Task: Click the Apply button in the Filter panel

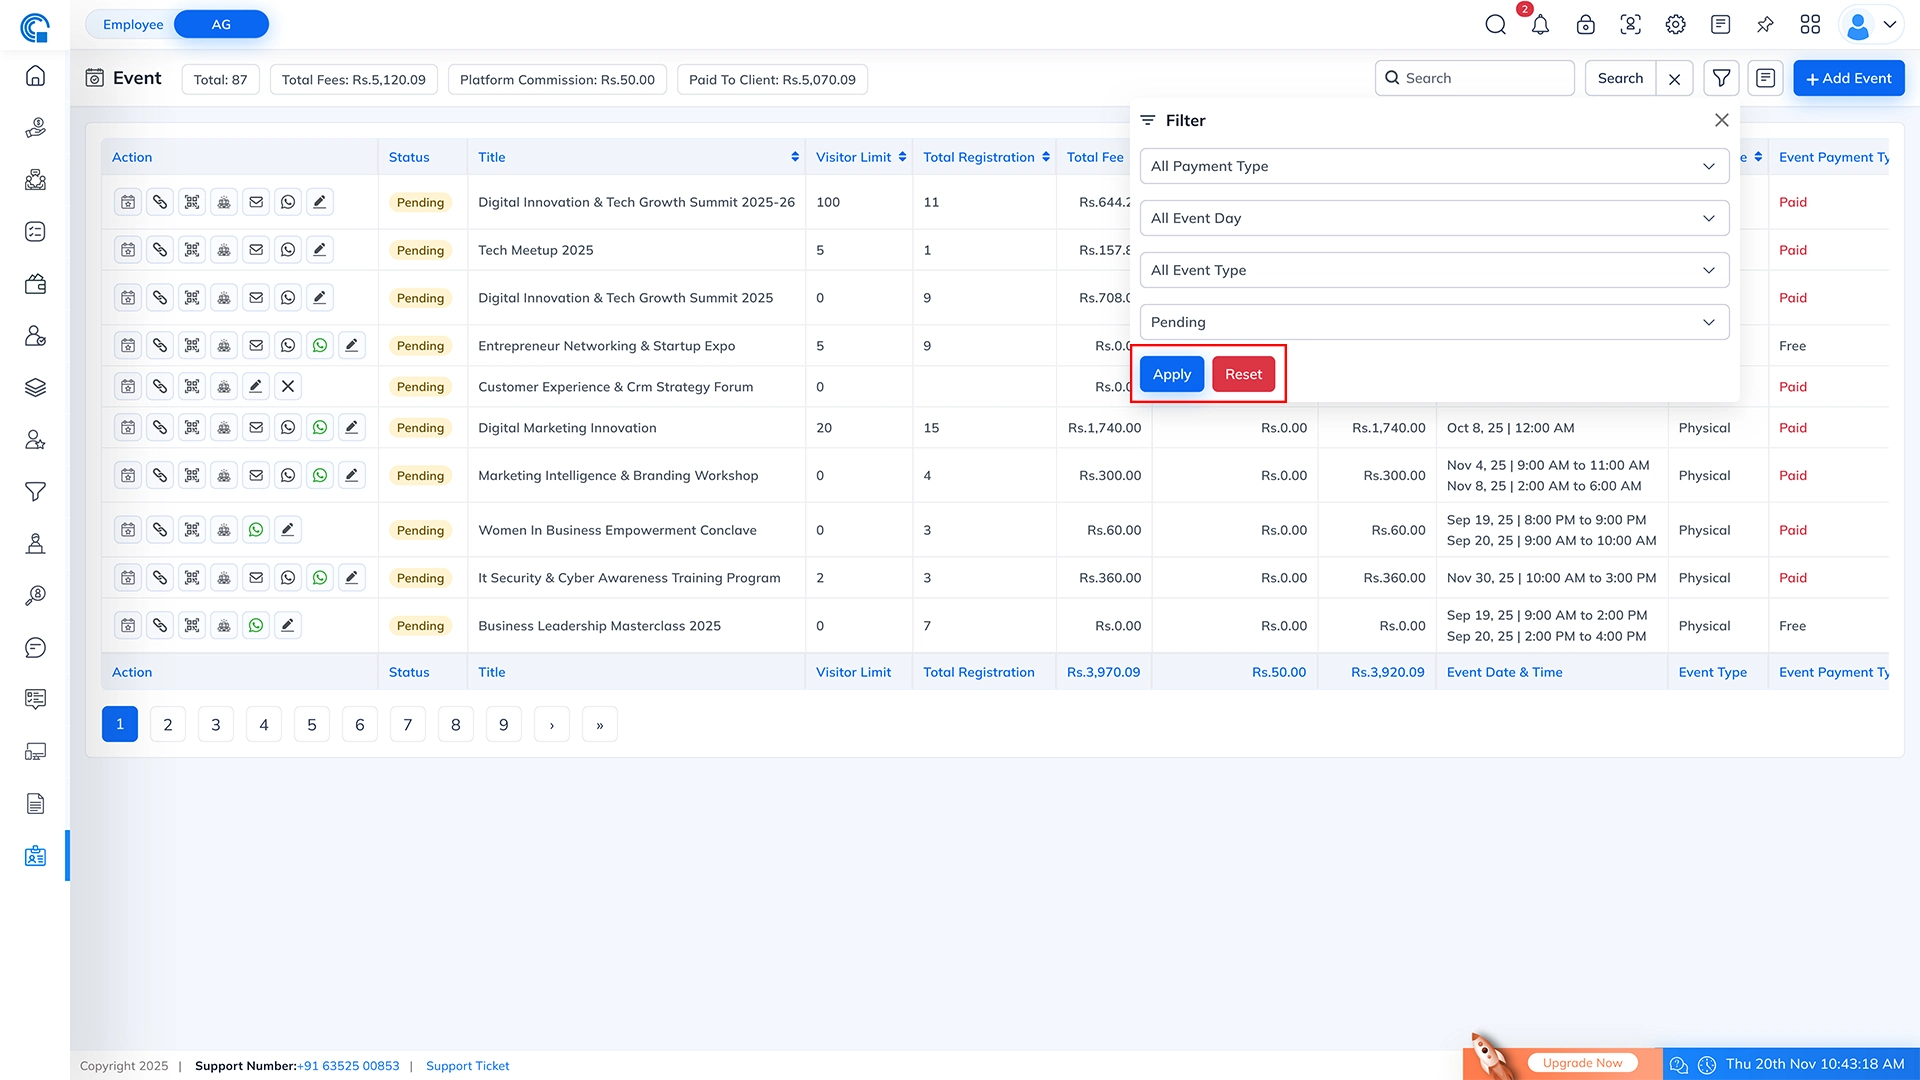Action: pos(1171,373)
